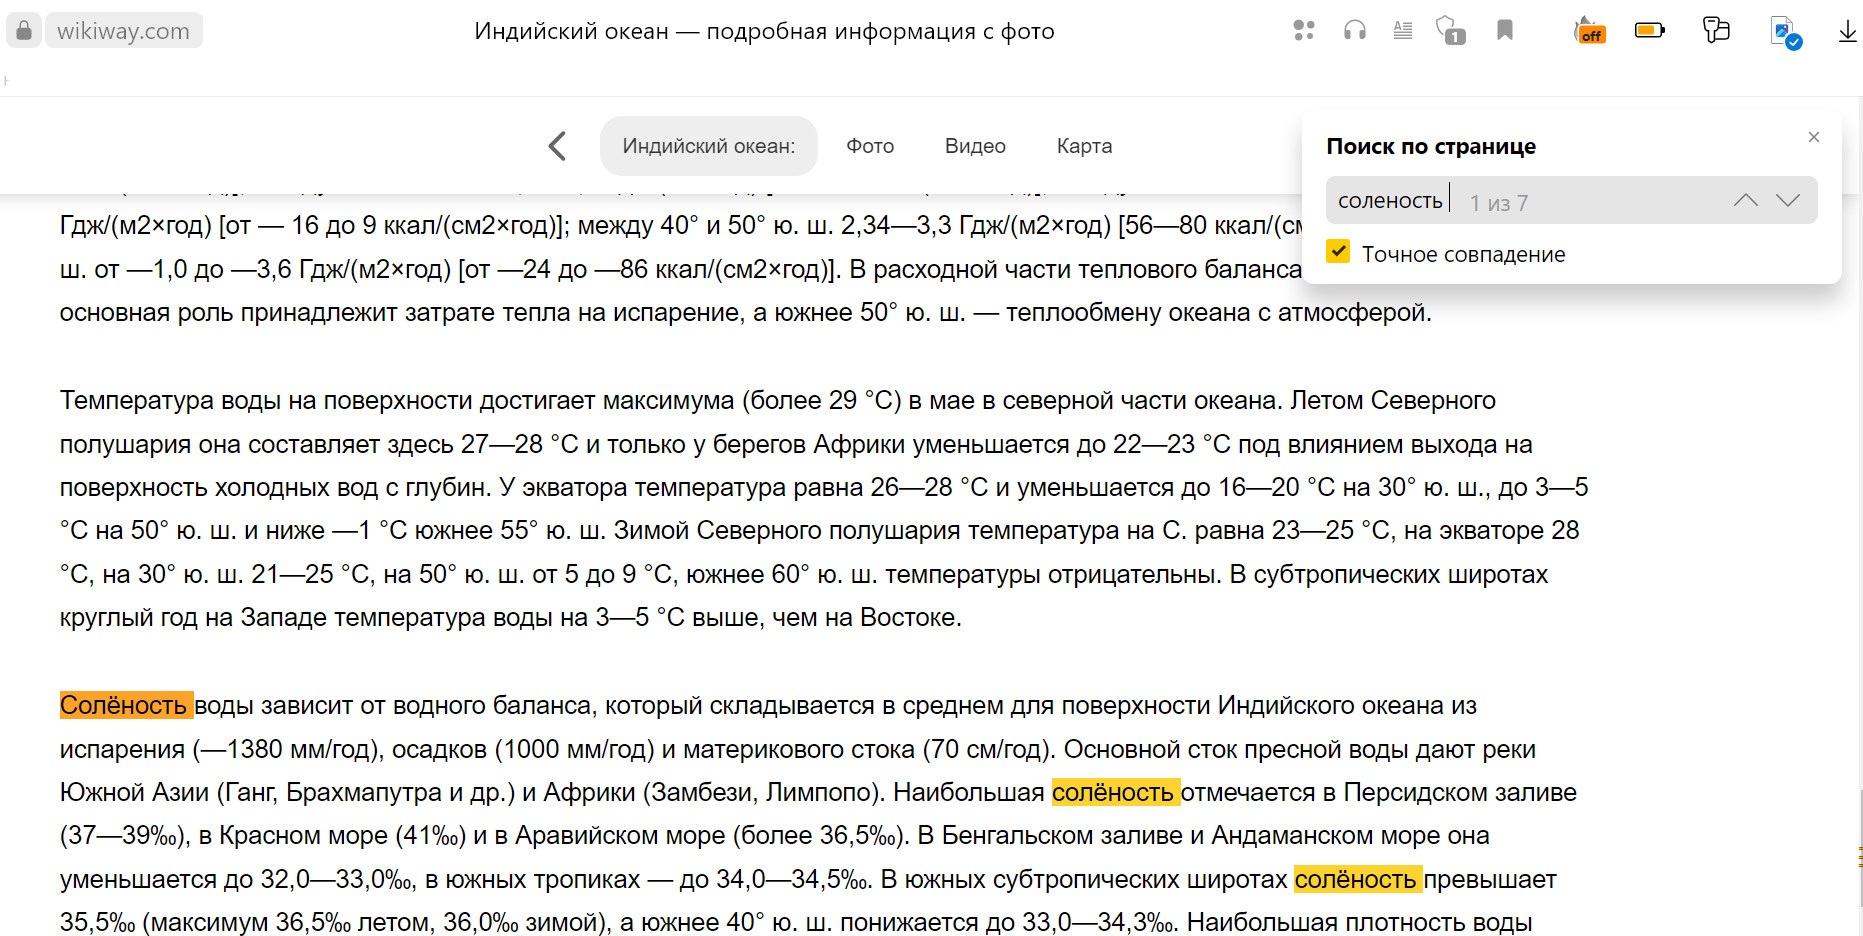1863x936 pixels.
Task: Switch to the 'Карта' tab
Action: click(x=1084, y=146)
